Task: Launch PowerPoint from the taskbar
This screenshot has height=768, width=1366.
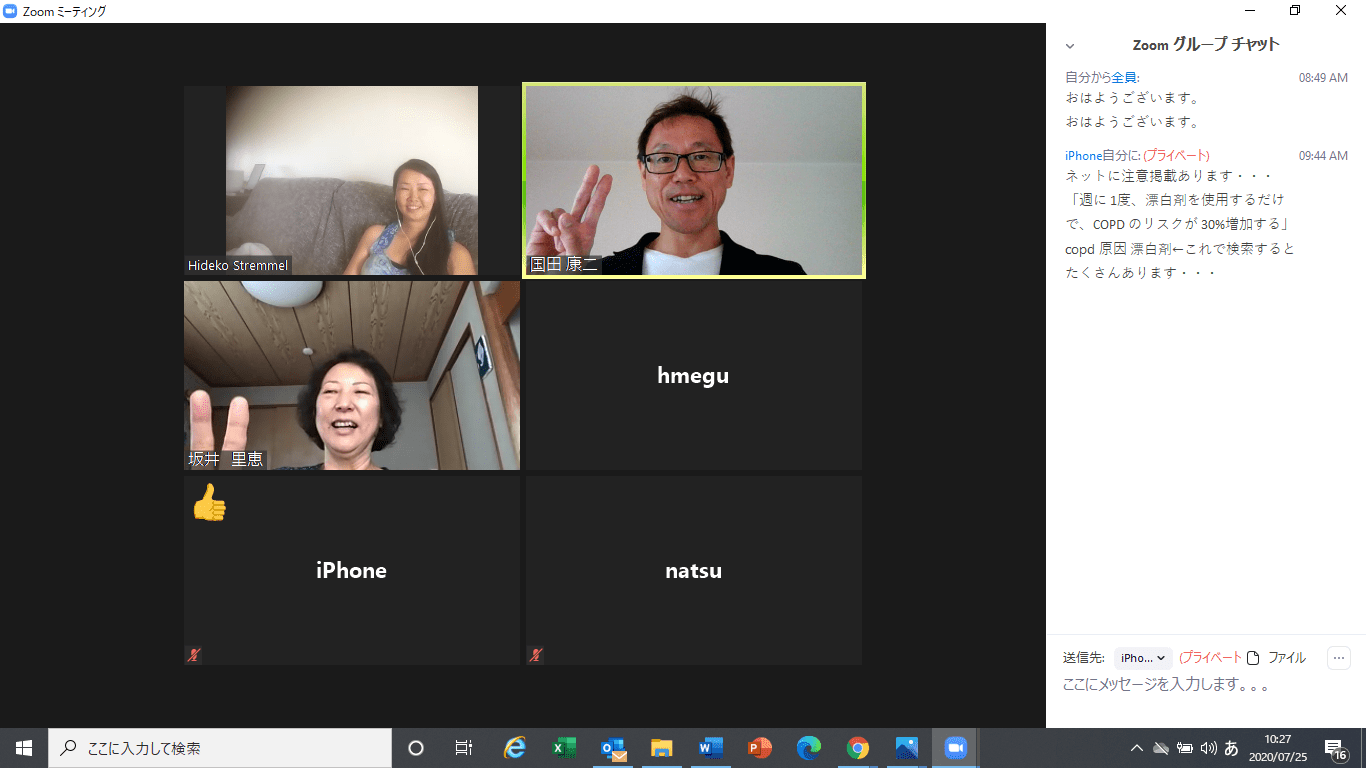Action: click(x=760, y=748)
